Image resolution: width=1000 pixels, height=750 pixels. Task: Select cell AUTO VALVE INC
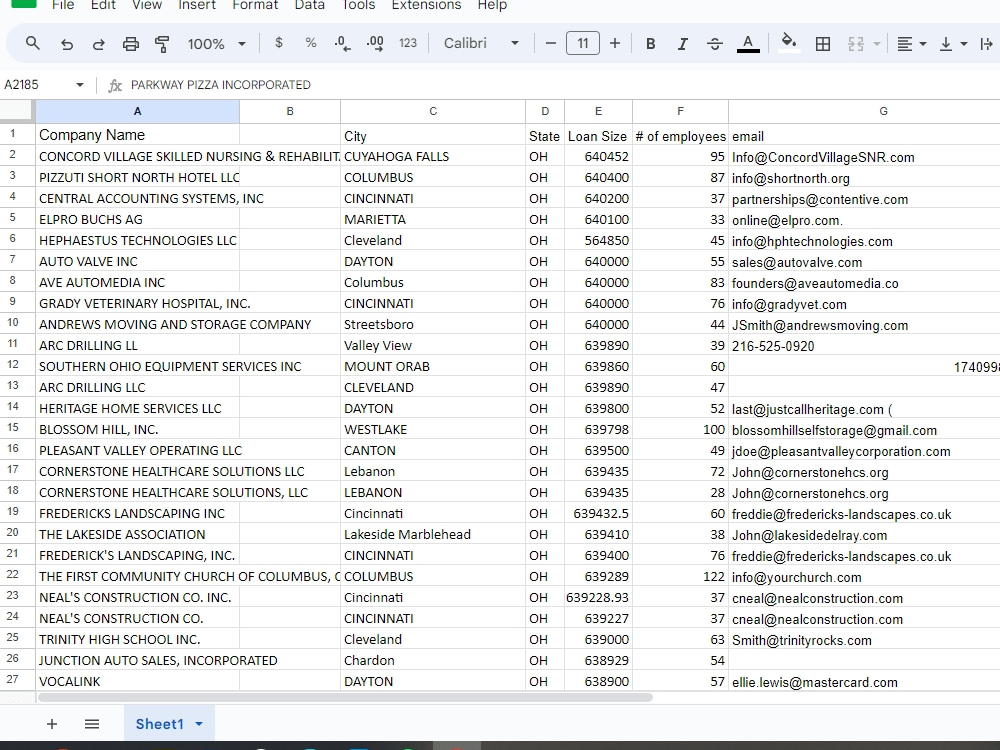pyautogui.click(x=137, y=261)
